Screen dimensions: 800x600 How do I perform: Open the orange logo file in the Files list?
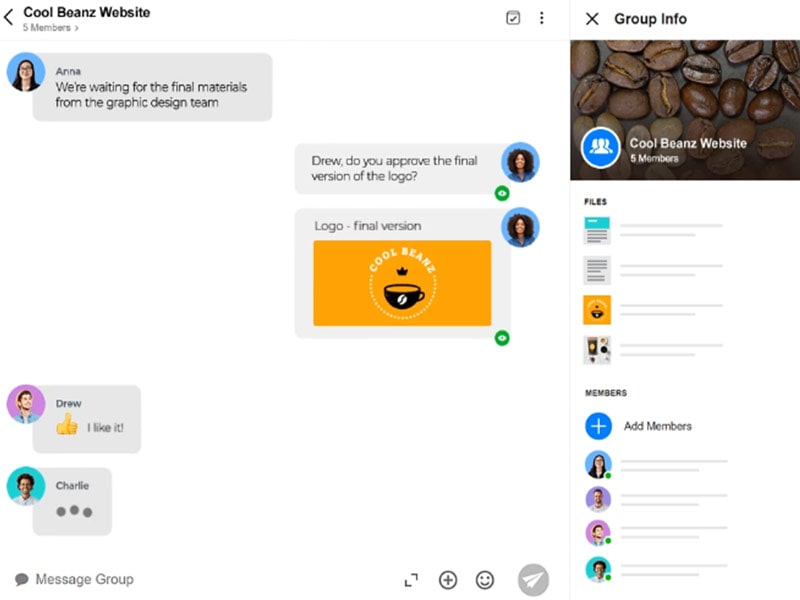pos(596,310)
